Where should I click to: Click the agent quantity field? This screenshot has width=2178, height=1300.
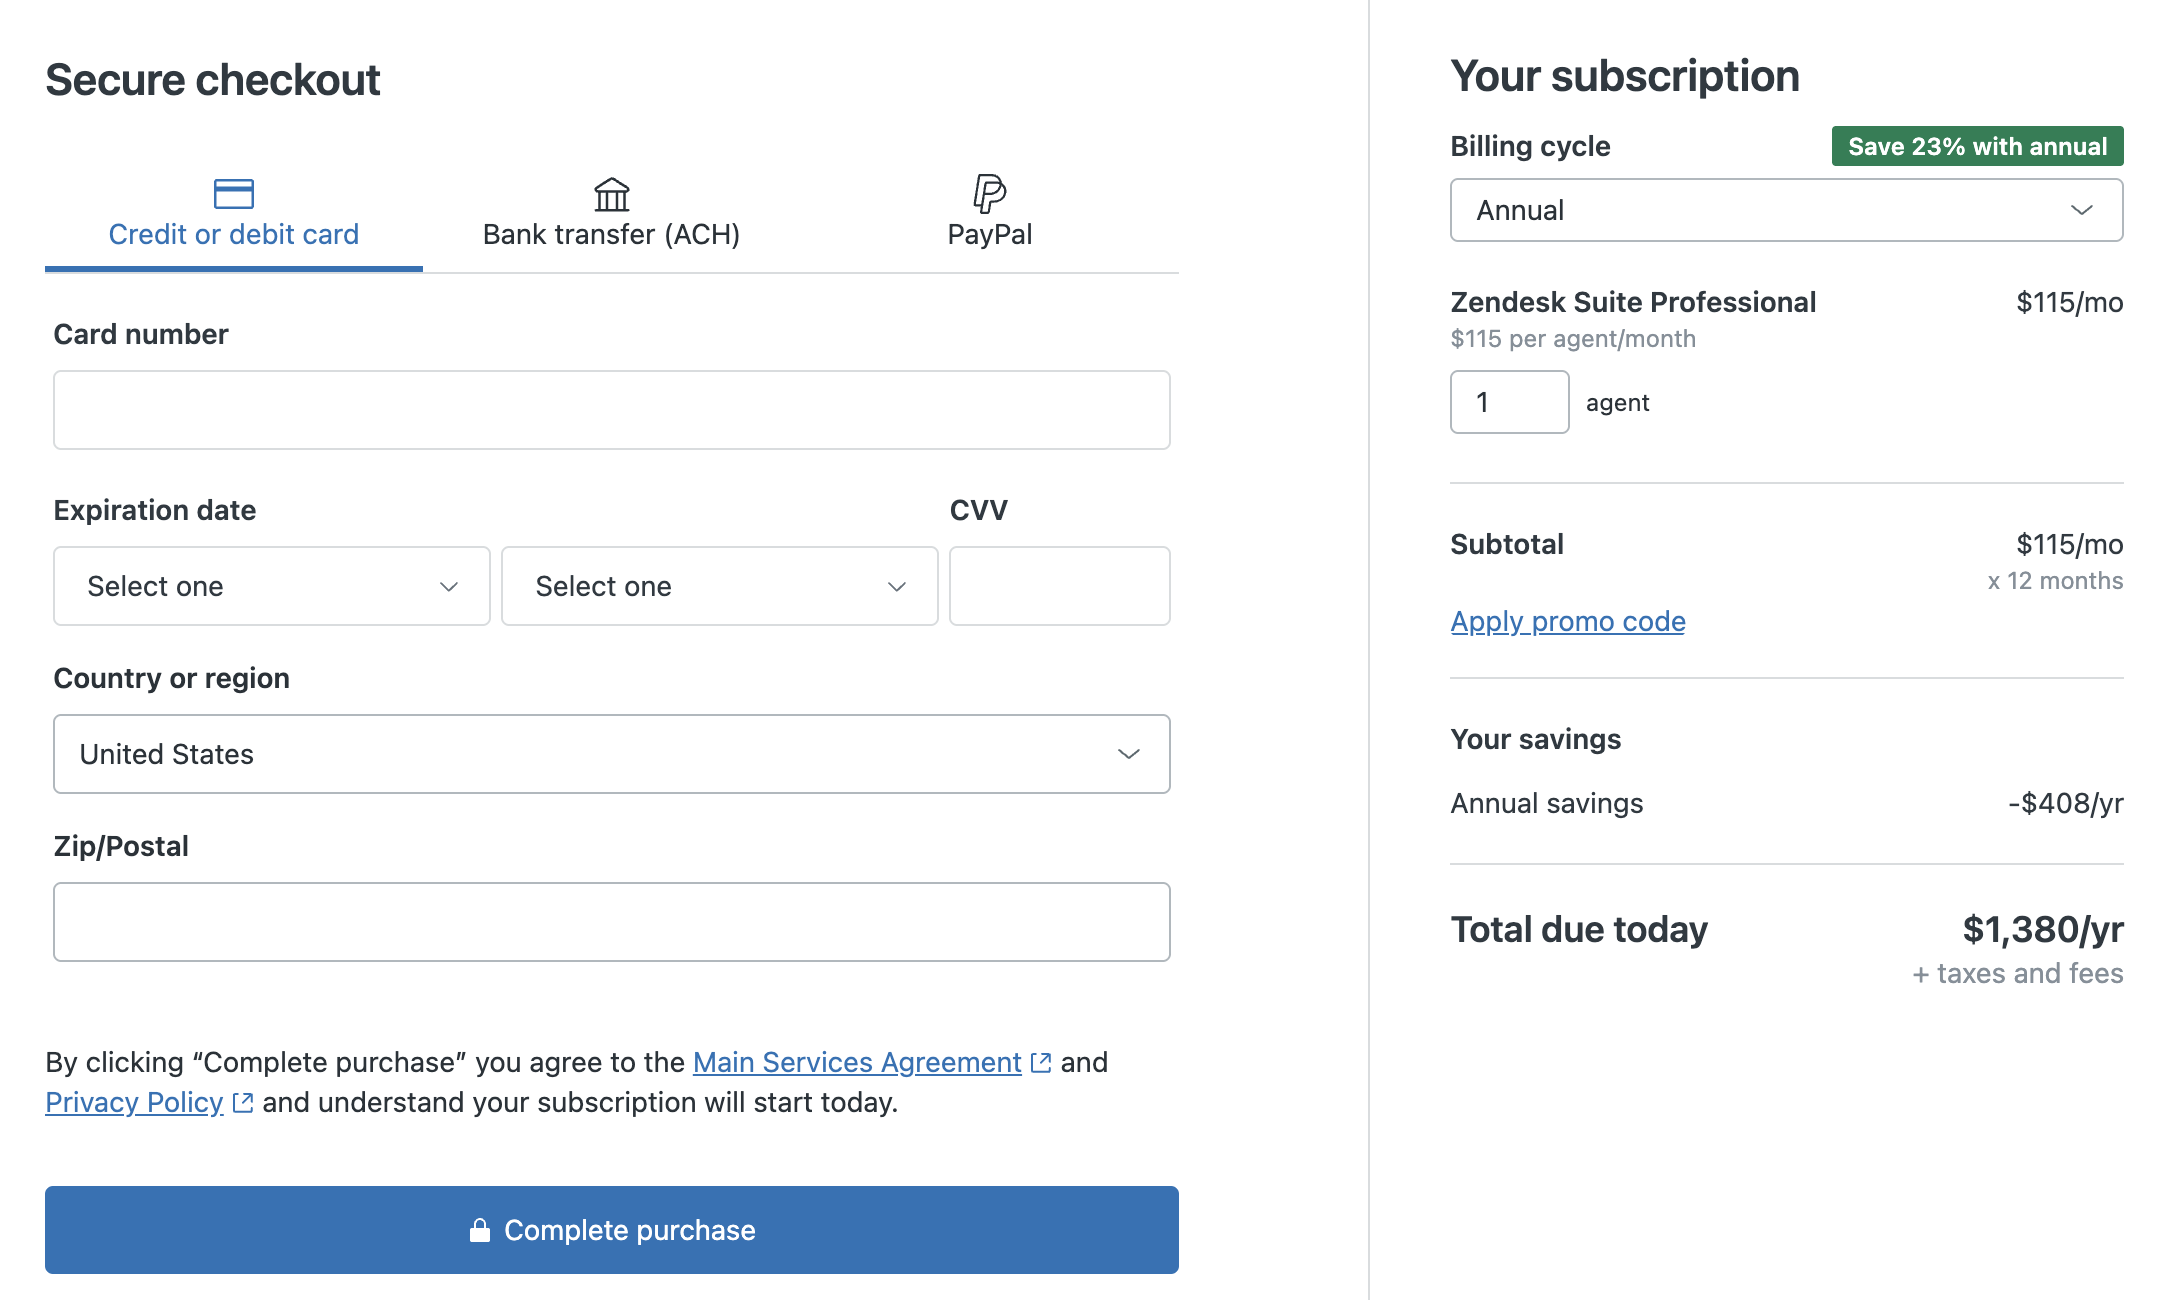pyautogui.click(x=1510, y=402)
